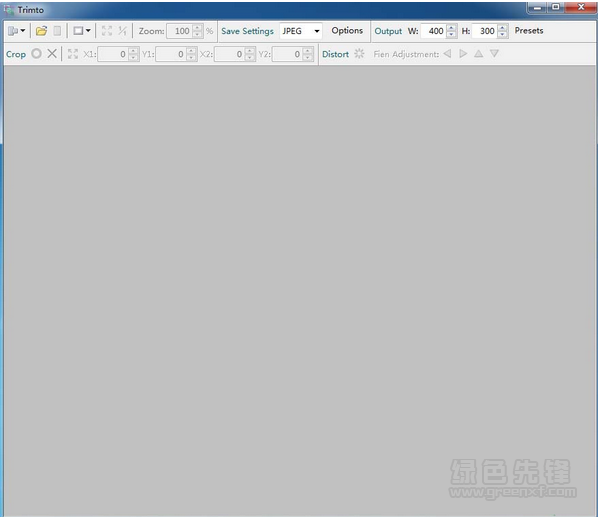Image resolution: width=598 pixels, height=517 pixels.
Task: Click the disabled save document icon
Action: click(x=57, y=31)
